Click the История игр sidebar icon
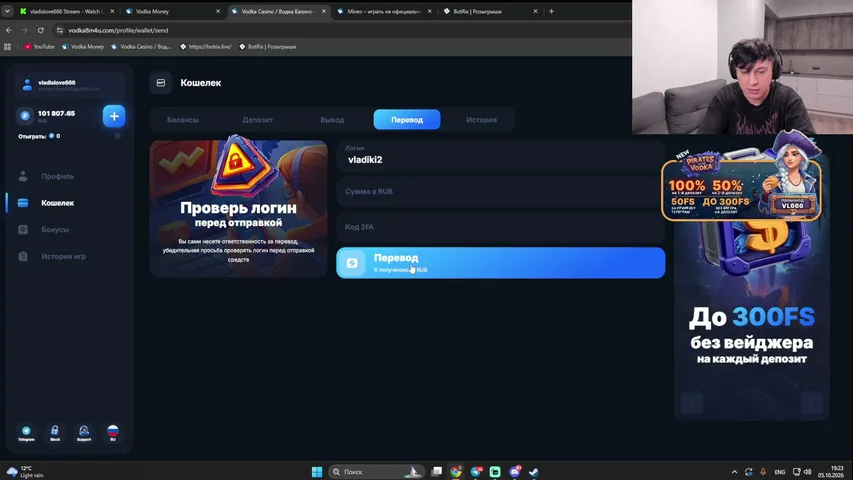853x480 pixels. coord(23,256)
